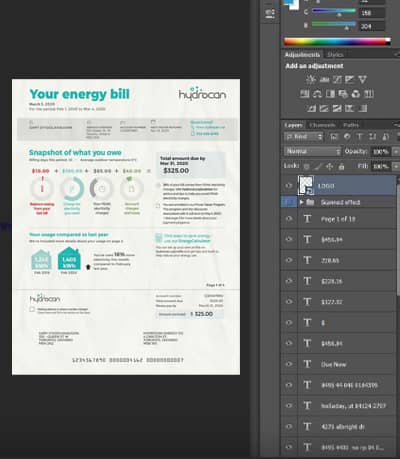Click the Brightness/Contrast adjustment icon
The image size is (400, 459).
coord(311,79)
